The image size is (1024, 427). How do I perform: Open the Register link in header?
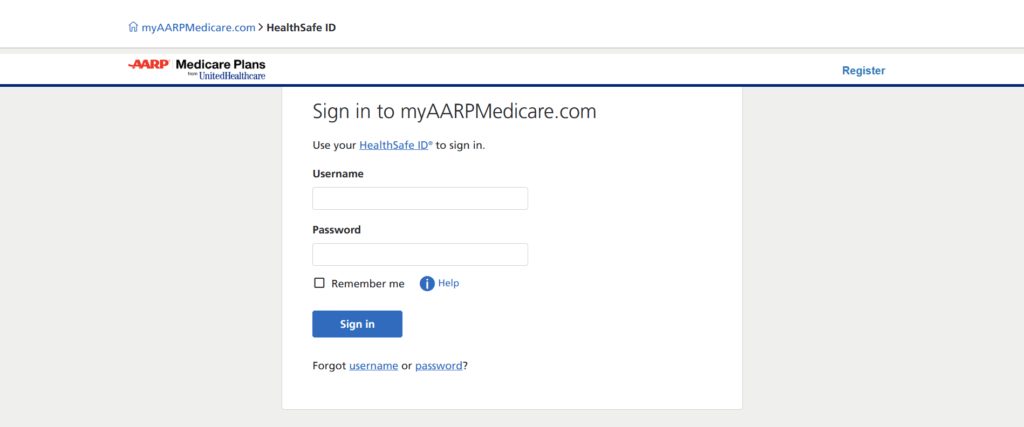point(863,71)
